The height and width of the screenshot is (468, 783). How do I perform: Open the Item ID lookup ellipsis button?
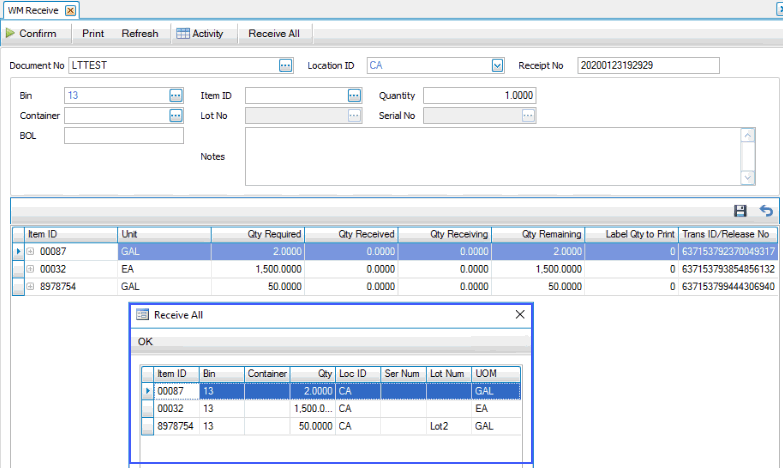click(354, 95)
